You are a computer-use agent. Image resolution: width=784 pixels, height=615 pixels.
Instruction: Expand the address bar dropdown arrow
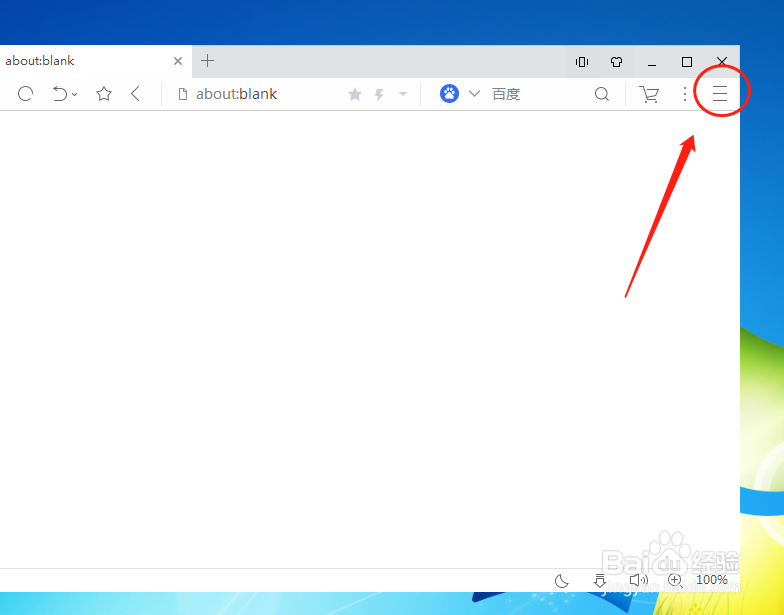[402, 94]
